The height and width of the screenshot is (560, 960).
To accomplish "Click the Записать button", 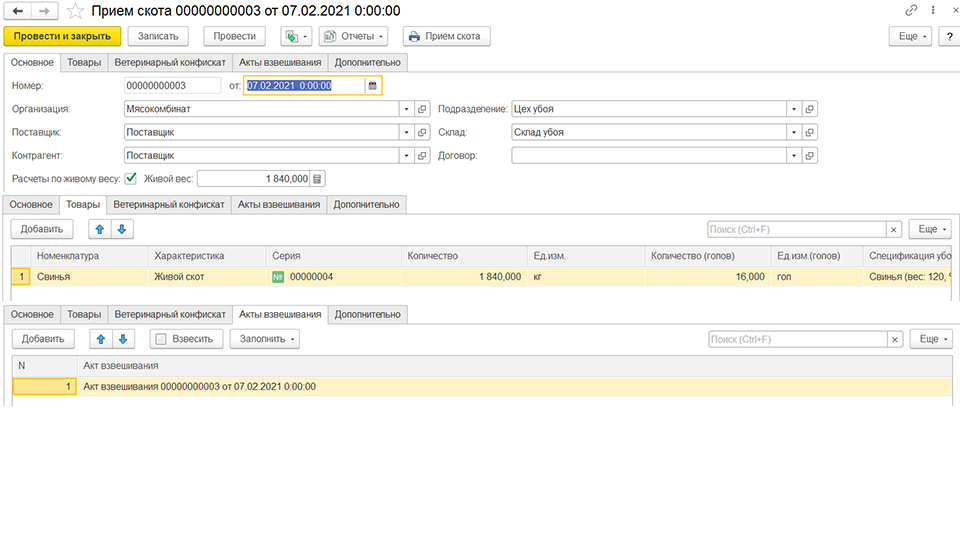I will (158, 36).
